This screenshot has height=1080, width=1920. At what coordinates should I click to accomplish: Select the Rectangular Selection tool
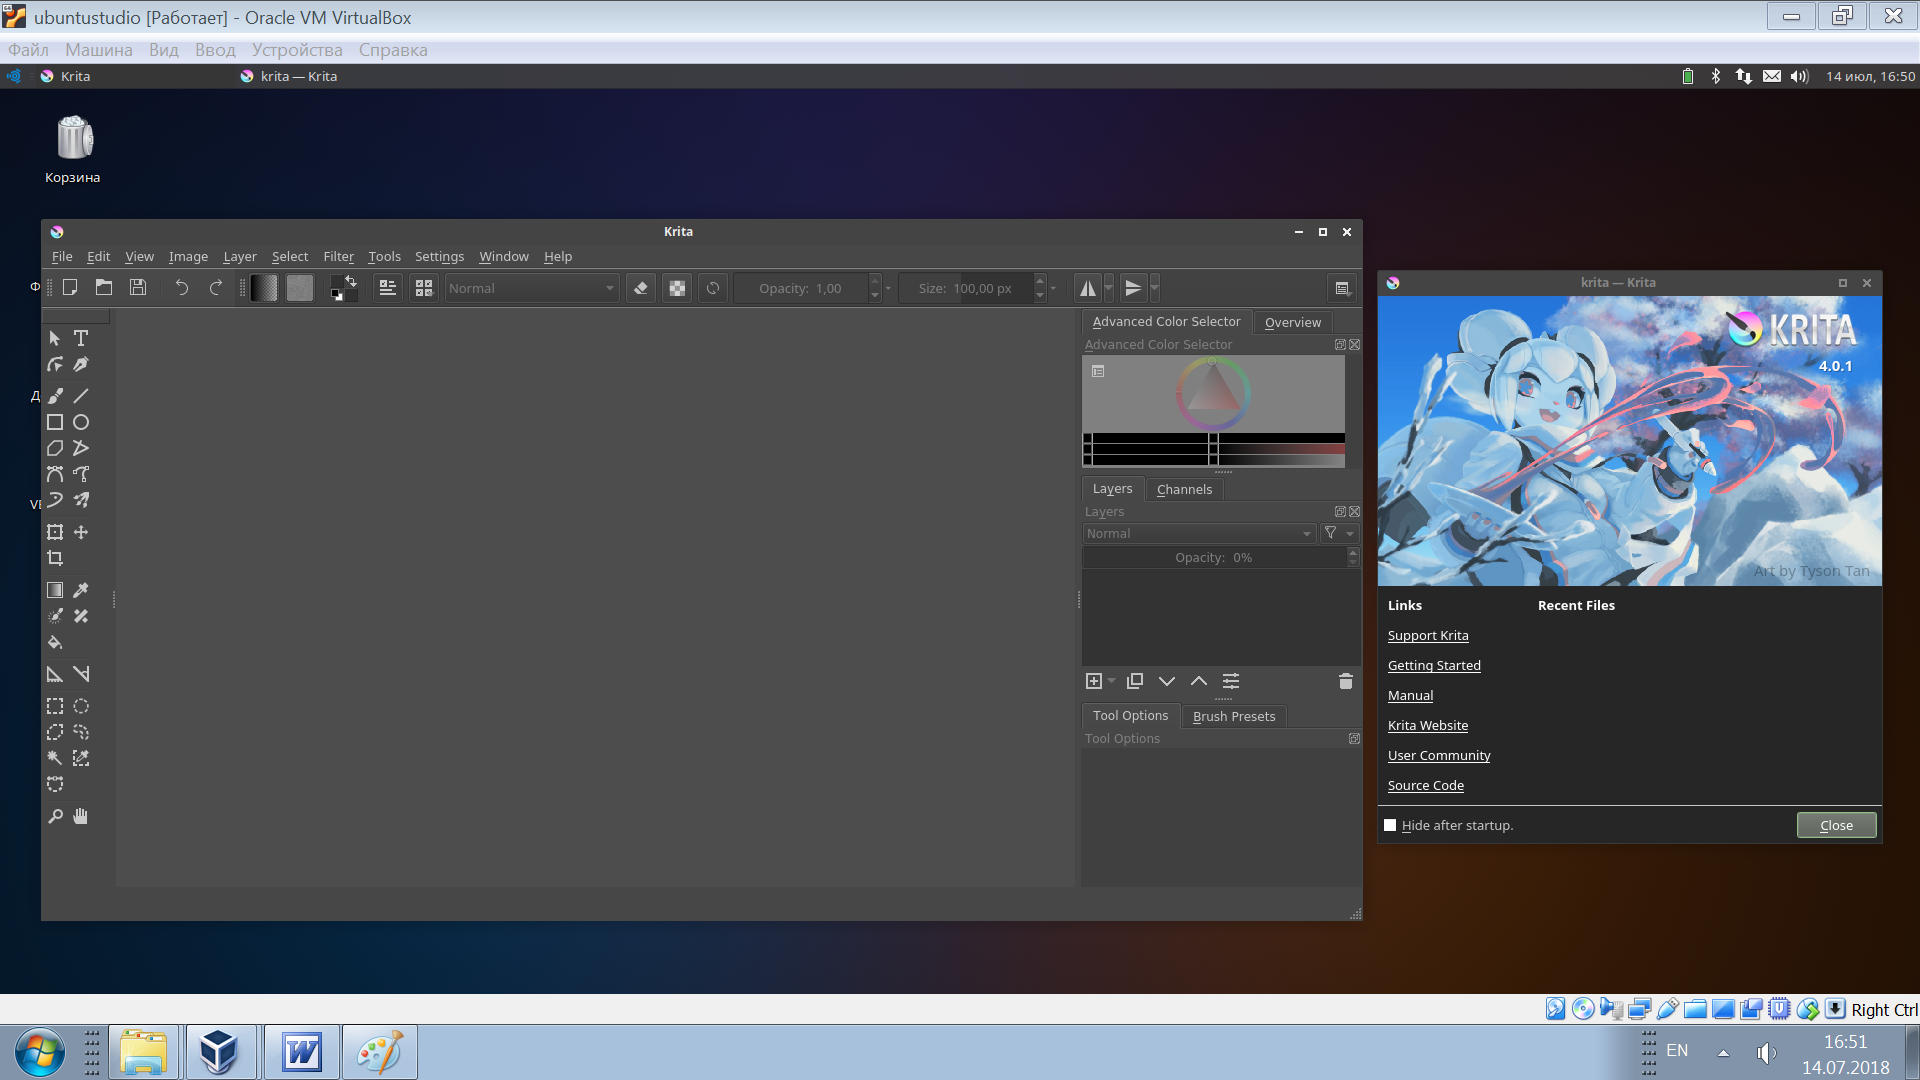click(55, 706)
